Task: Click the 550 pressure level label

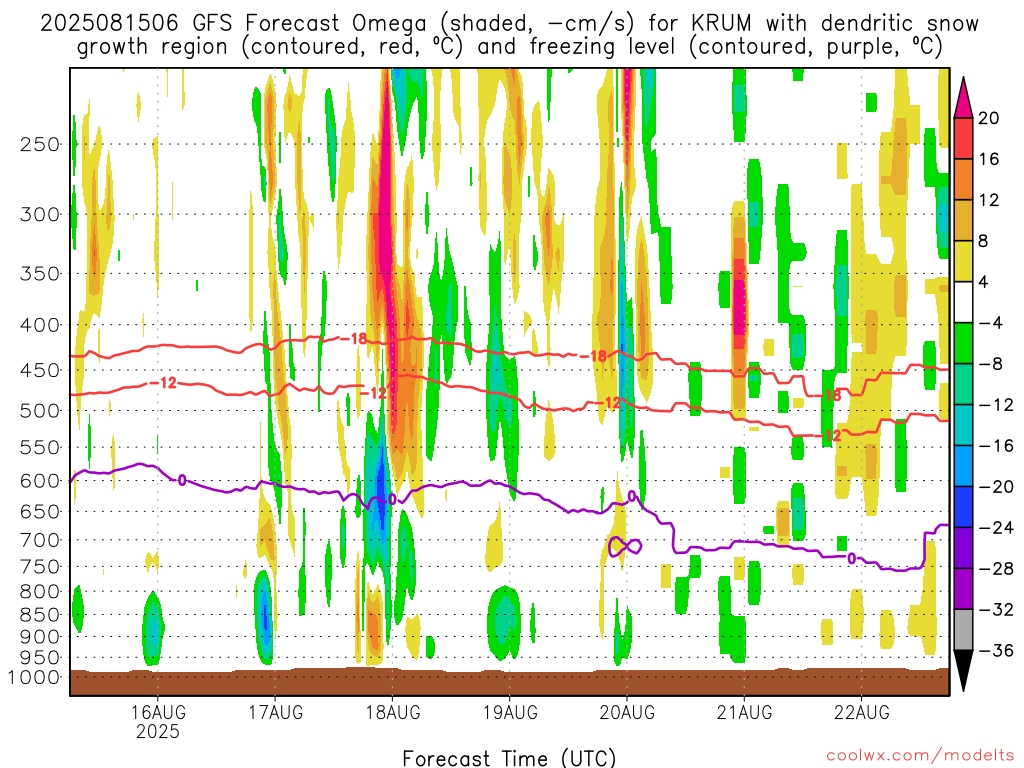Action: (x=40, y=447)
